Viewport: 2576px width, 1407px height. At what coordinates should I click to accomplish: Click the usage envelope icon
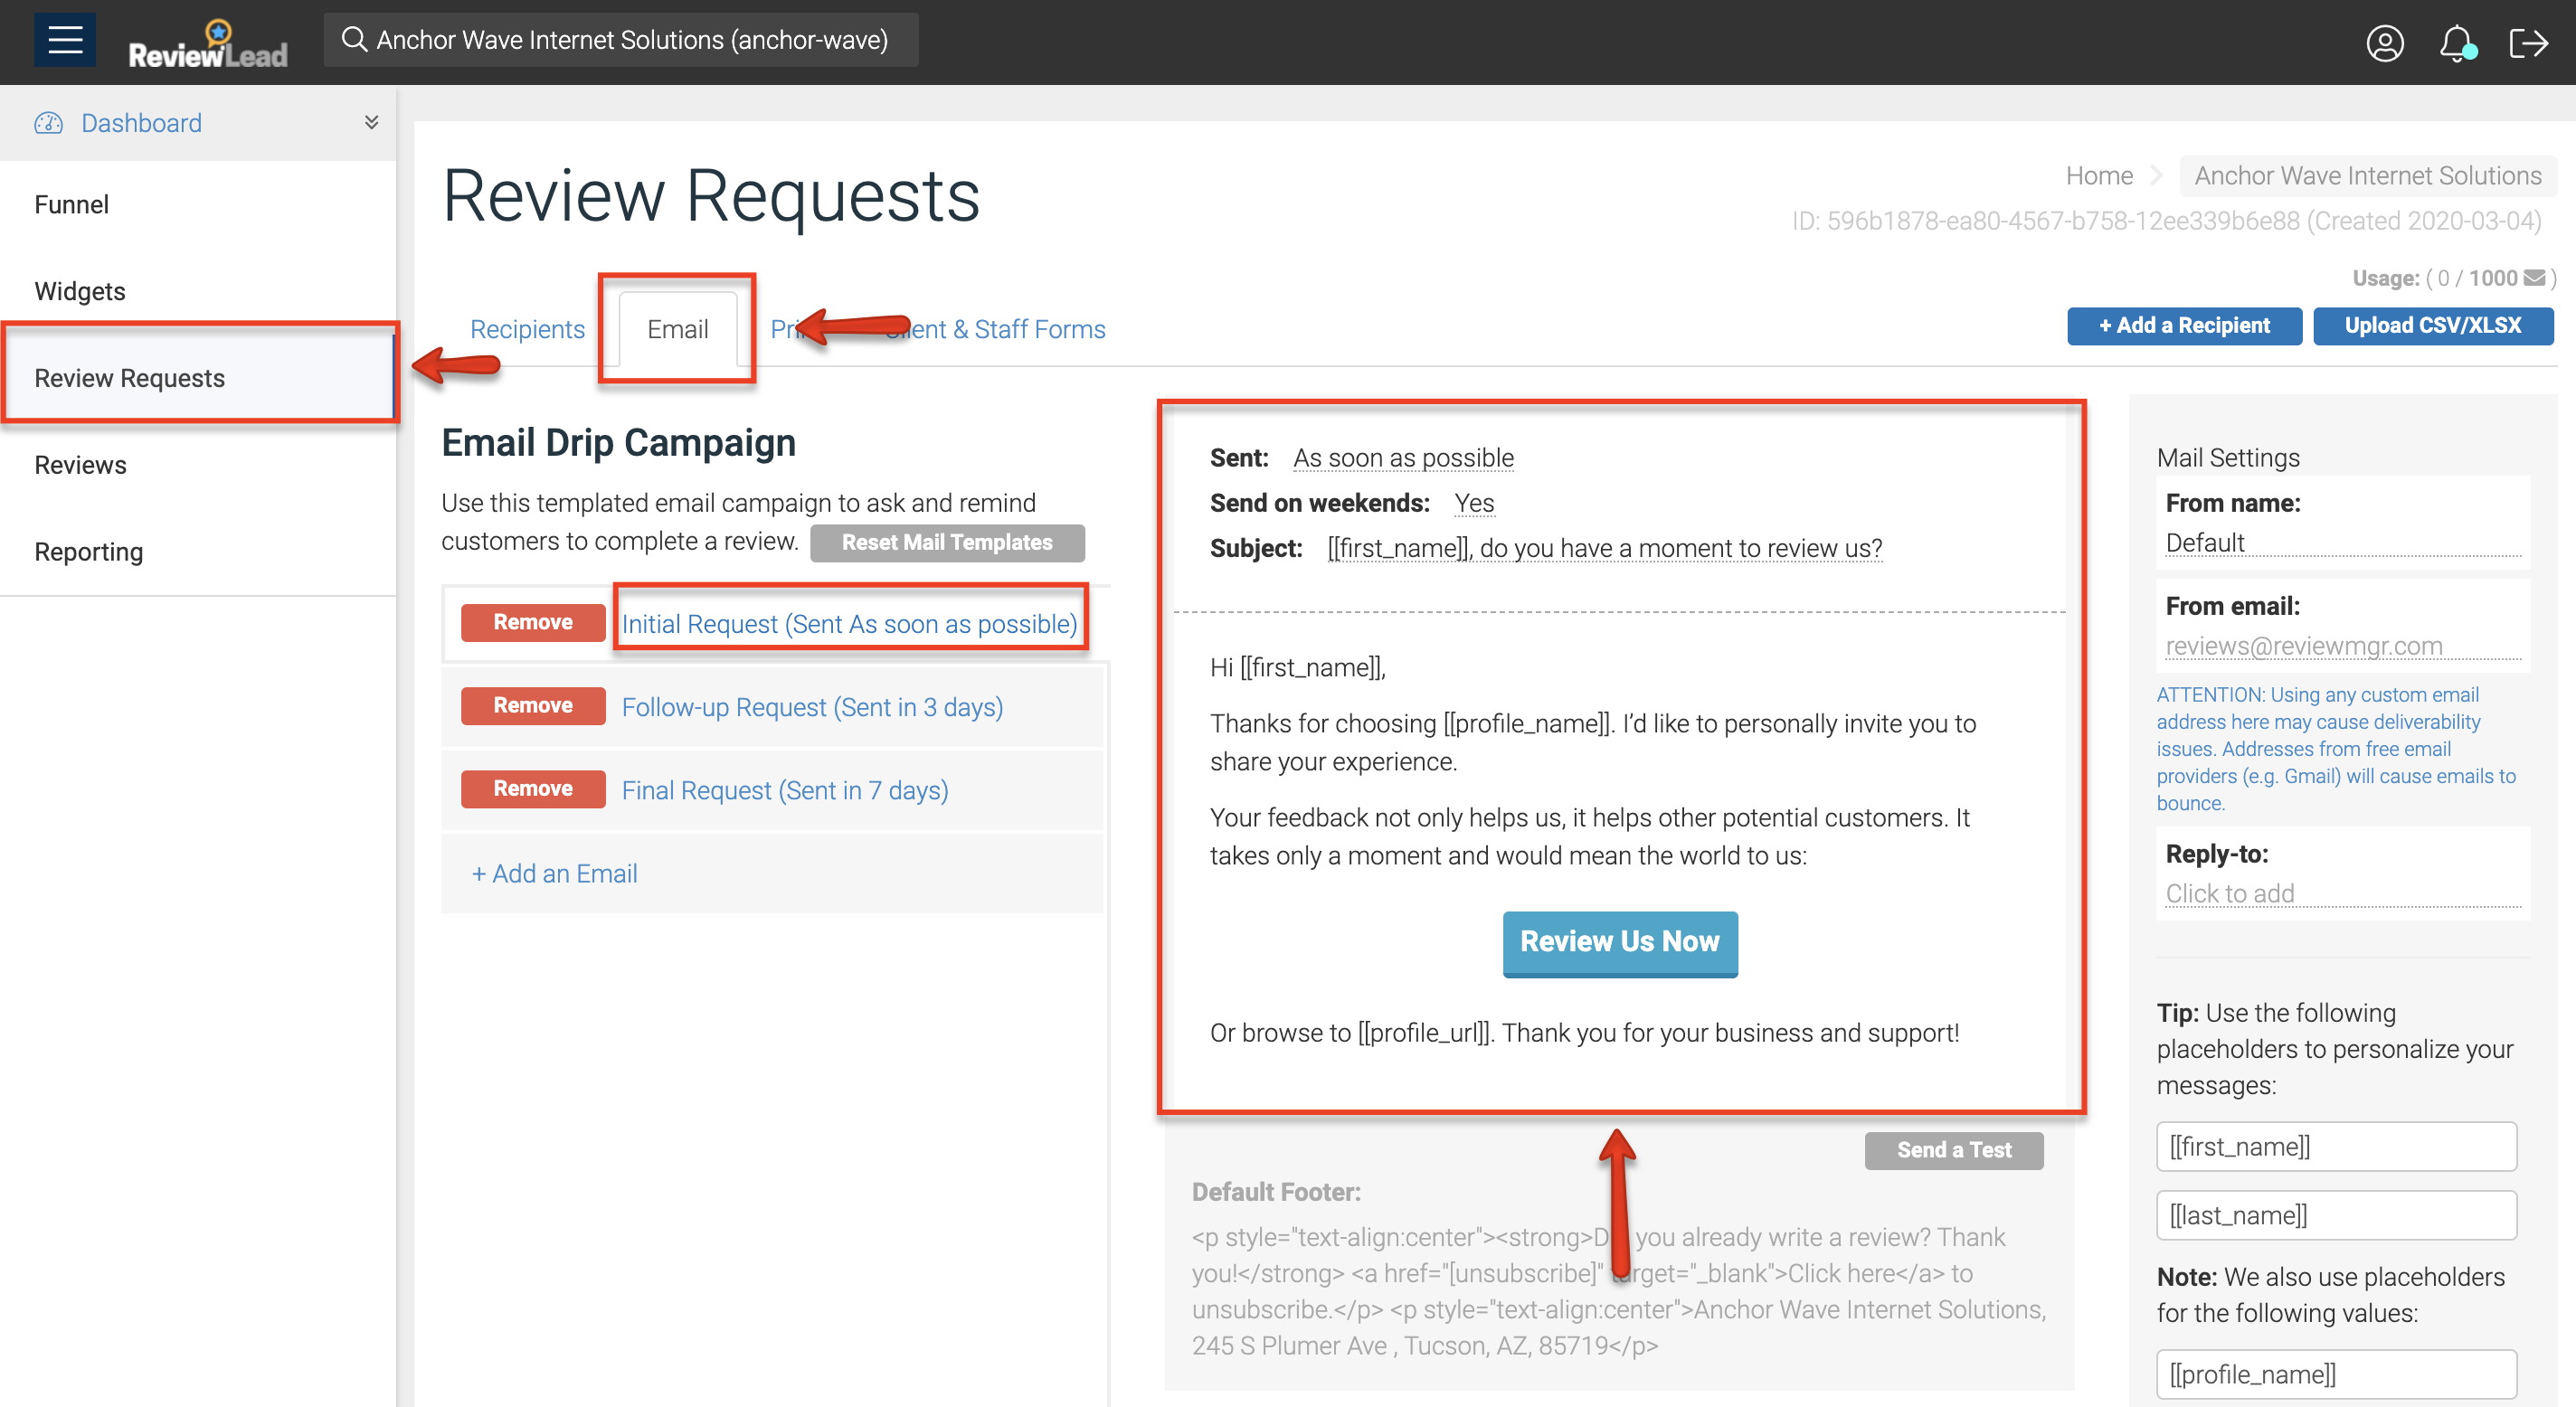[2534, 278]
